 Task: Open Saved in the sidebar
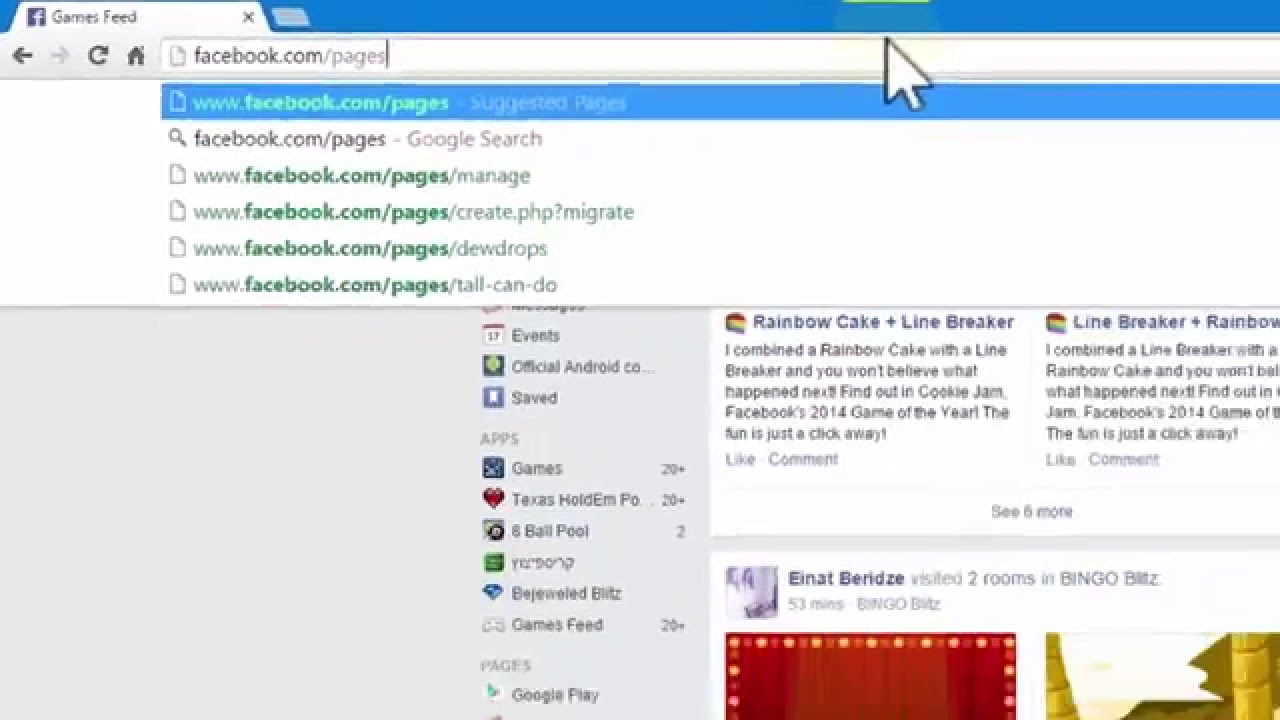534,398
